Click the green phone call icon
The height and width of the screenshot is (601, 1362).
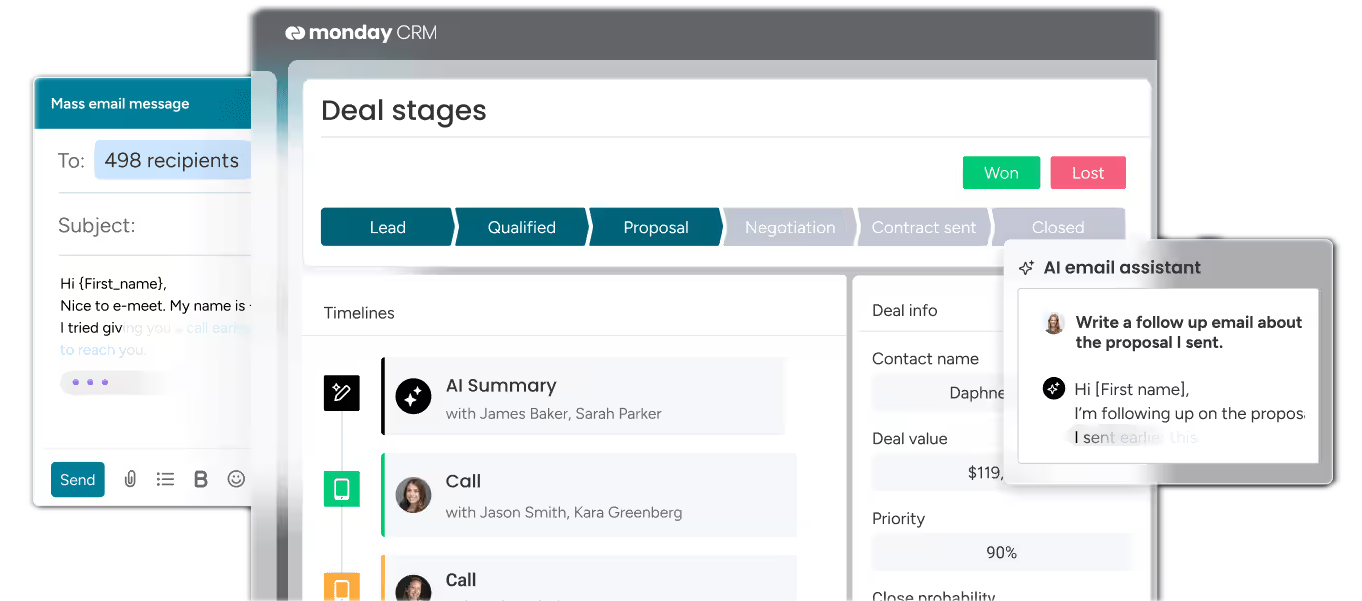[341, 489]
